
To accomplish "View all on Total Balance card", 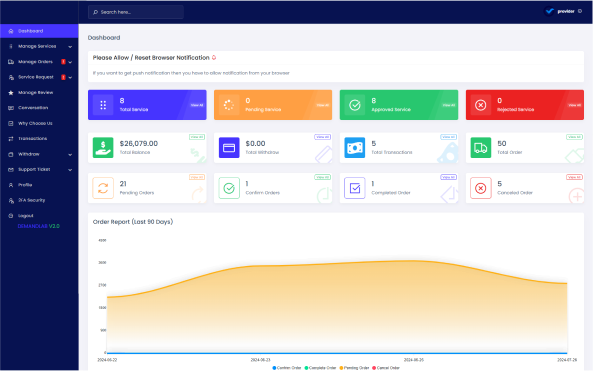I will click(x=197, y=137).
